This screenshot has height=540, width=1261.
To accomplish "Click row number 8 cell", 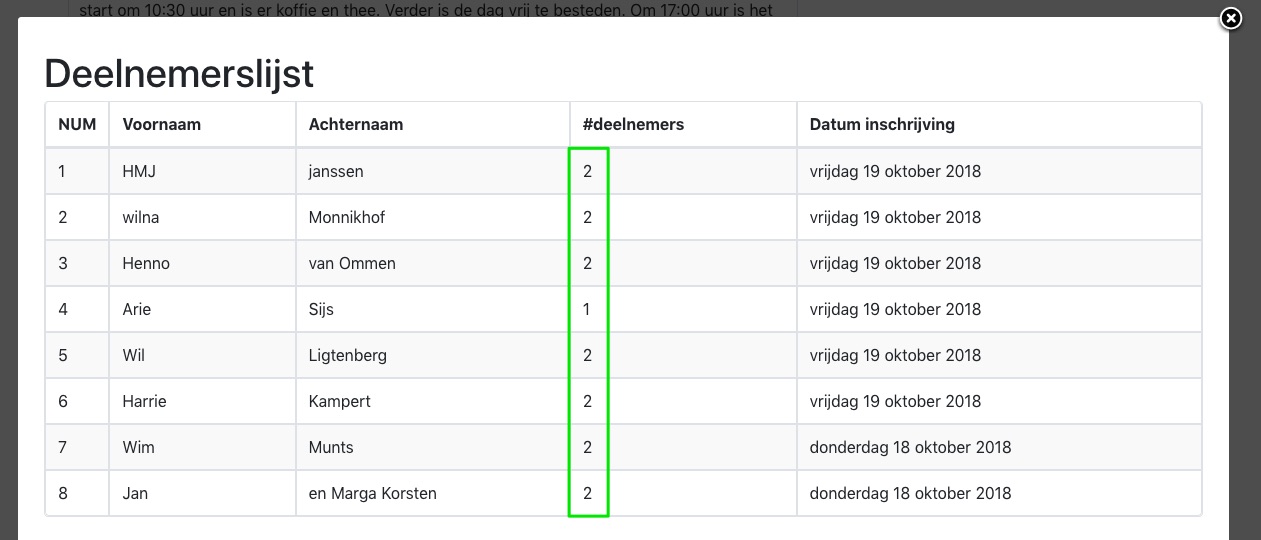I will tap(77, 493).
